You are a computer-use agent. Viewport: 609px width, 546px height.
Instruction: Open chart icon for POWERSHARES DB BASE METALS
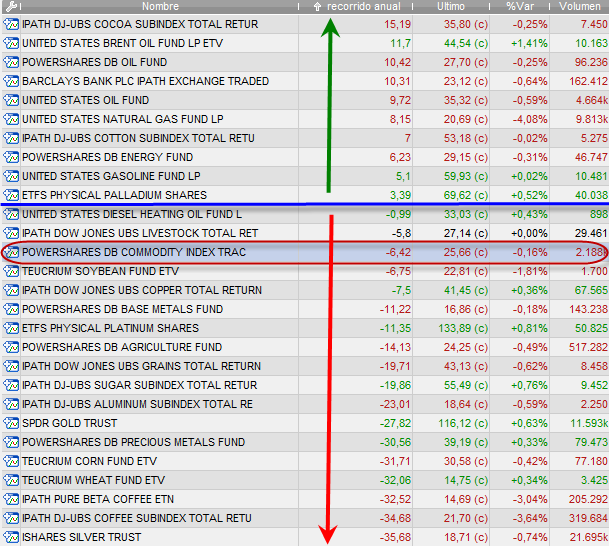[x=11, y=310]
